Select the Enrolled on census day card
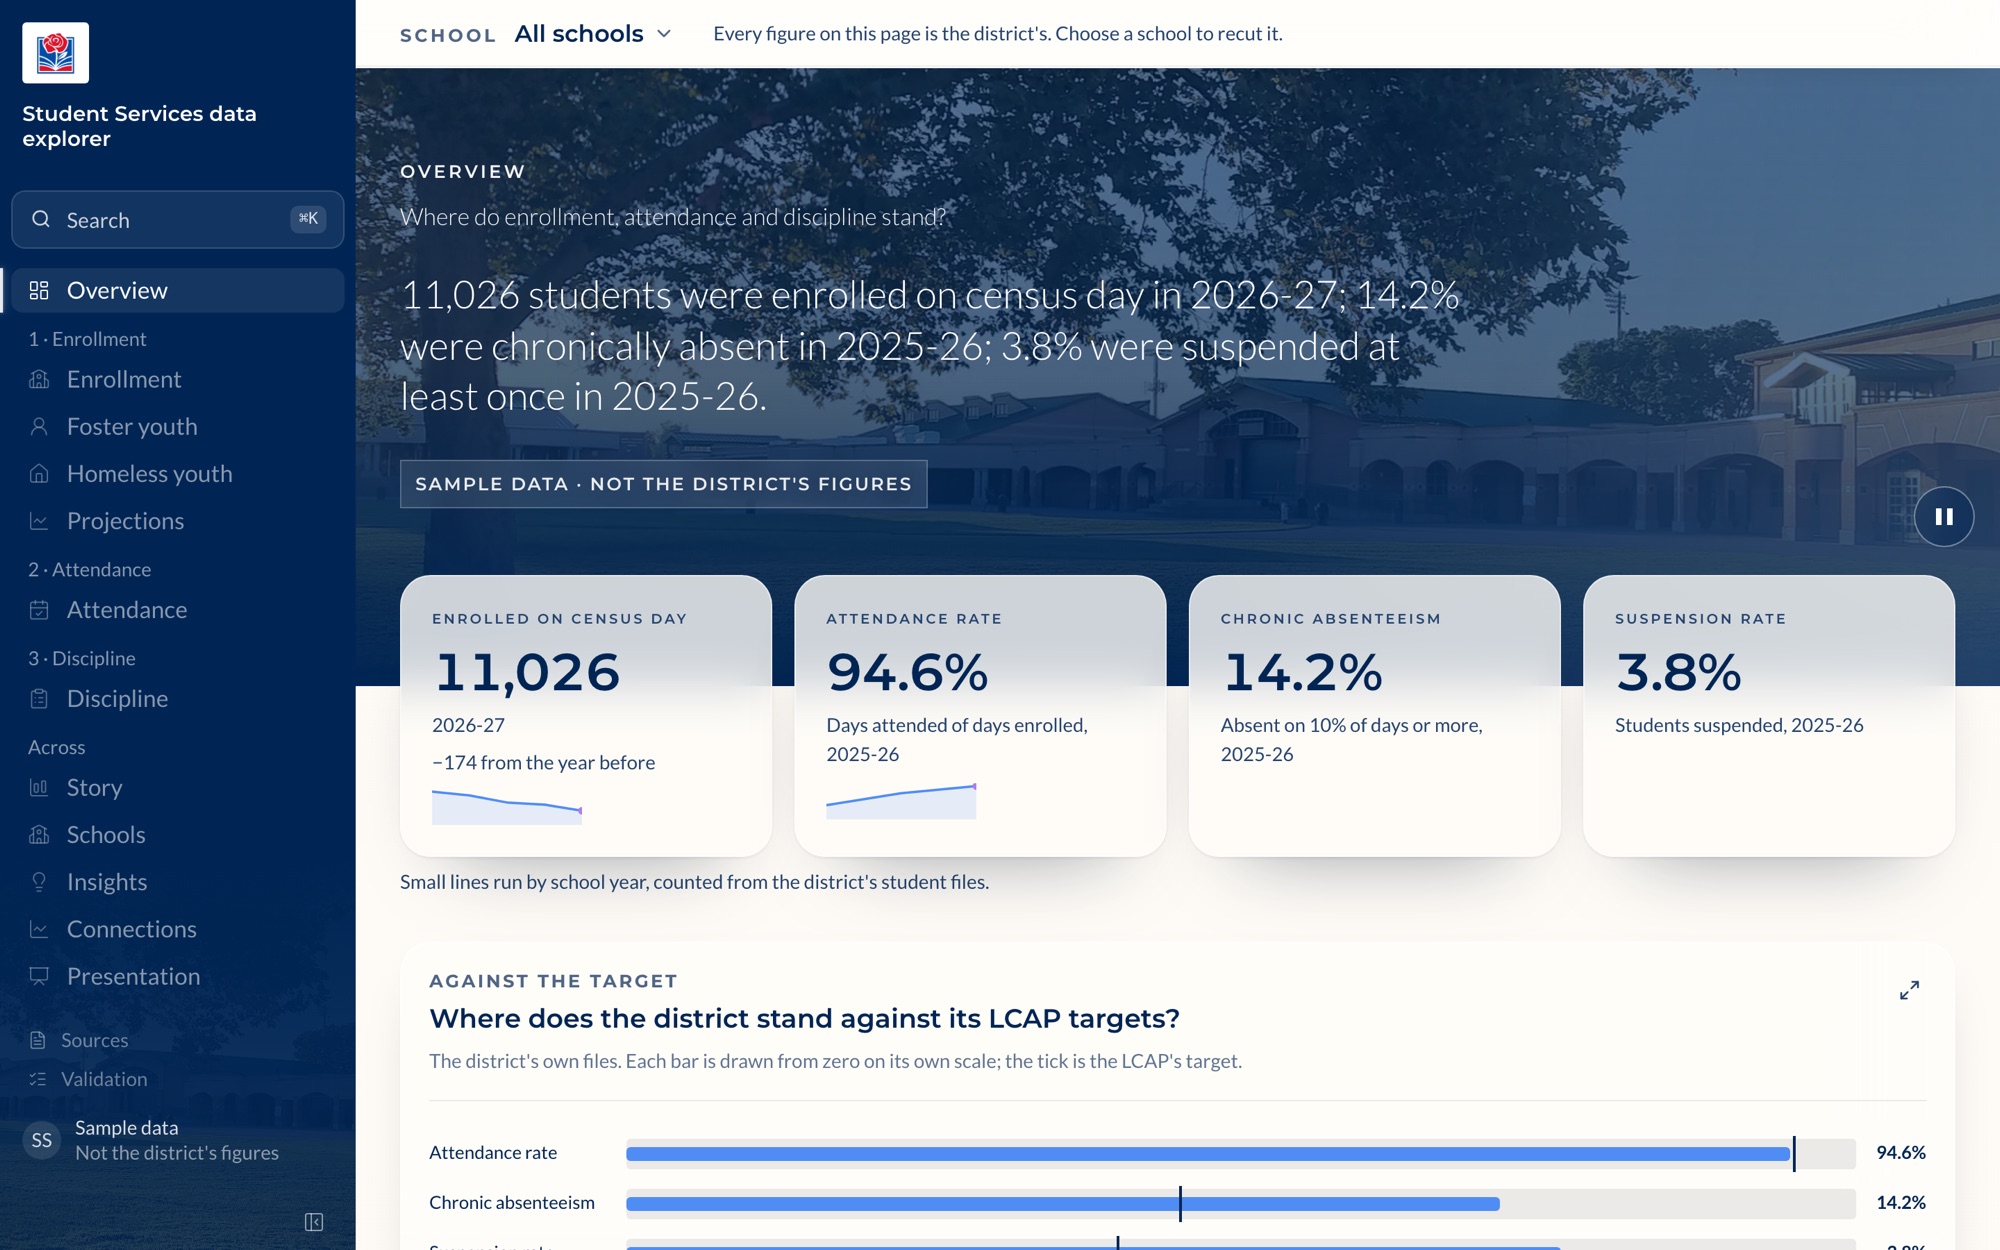This screenshot has height=1250, width=2000. 586,715
